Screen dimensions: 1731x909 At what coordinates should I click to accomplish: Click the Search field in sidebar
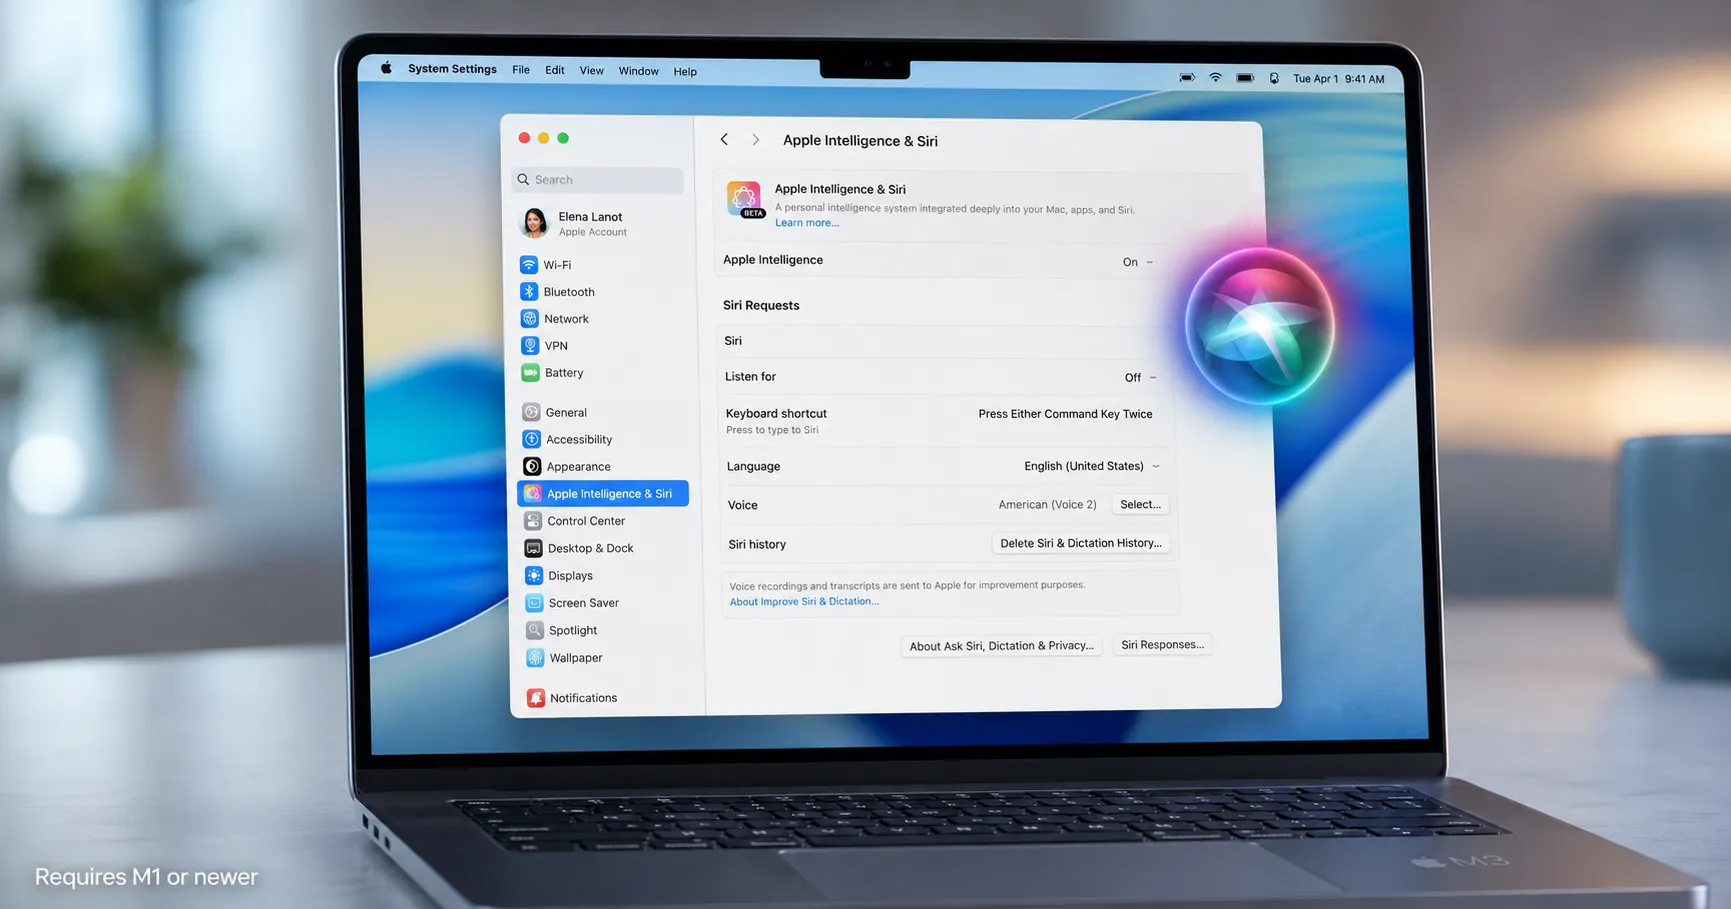(x=598, y=180)
